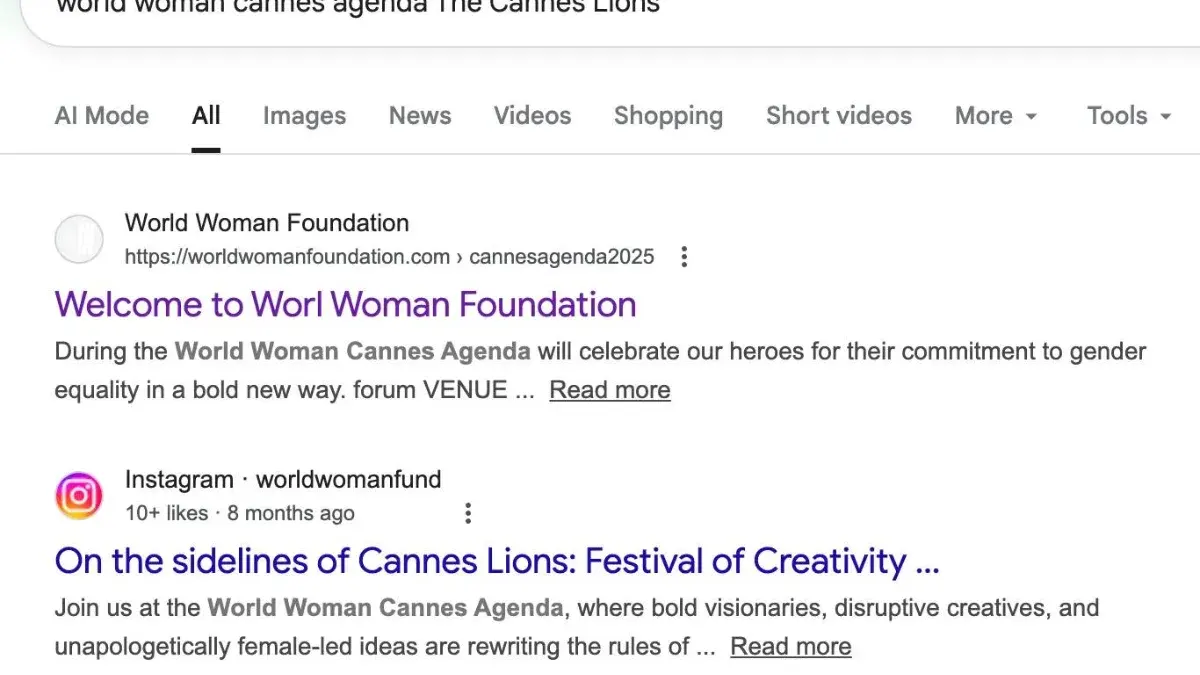
Task: Select the All results tab
Action: [206, 116]
